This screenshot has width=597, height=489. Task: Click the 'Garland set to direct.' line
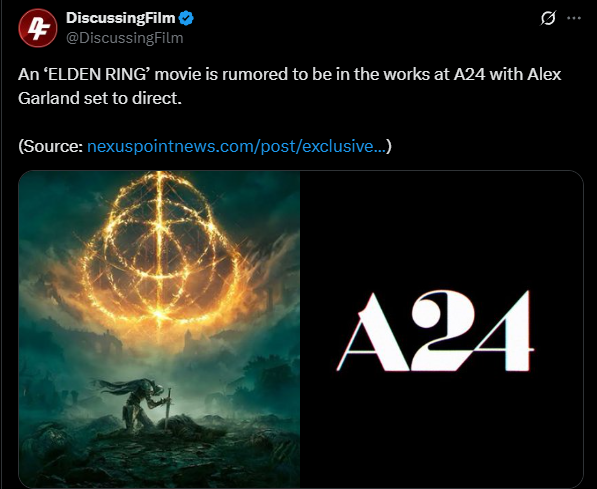tap(100, 98)
